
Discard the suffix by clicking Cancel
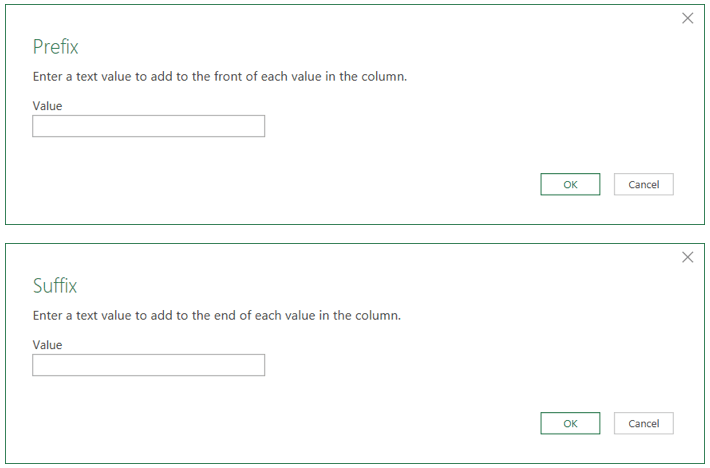[643, 423]
